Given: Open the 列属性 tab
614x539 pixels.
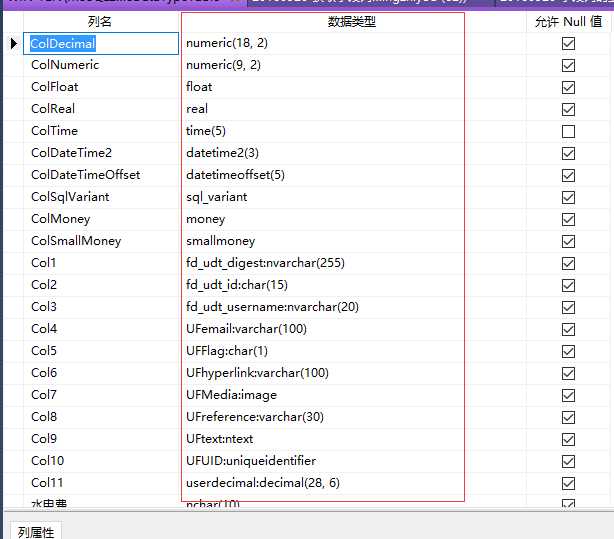Looking at the screenshot, I should (36, 532).
